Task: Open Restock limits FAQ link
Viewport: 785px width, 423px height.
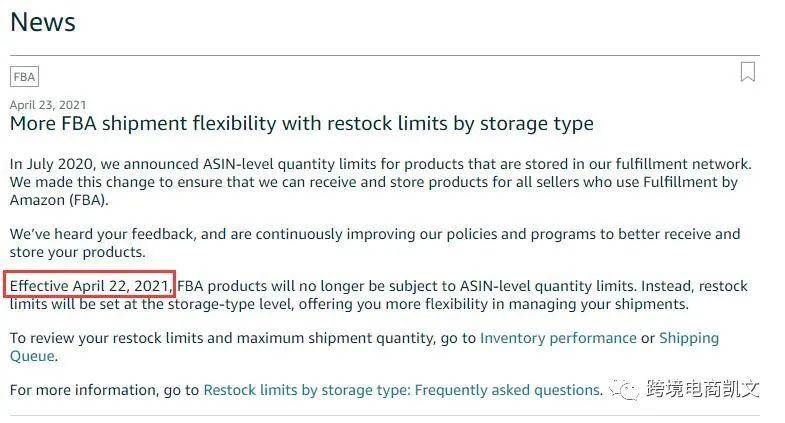Action: (402, 390)
